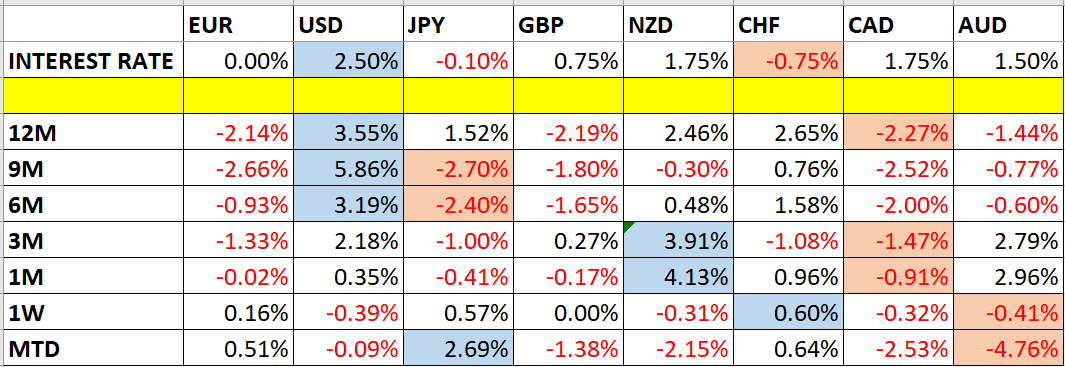This screenshot has width=1065, height=367.
Task: Click the GBP 1W cell 0.00%
Action: point(568,313)
